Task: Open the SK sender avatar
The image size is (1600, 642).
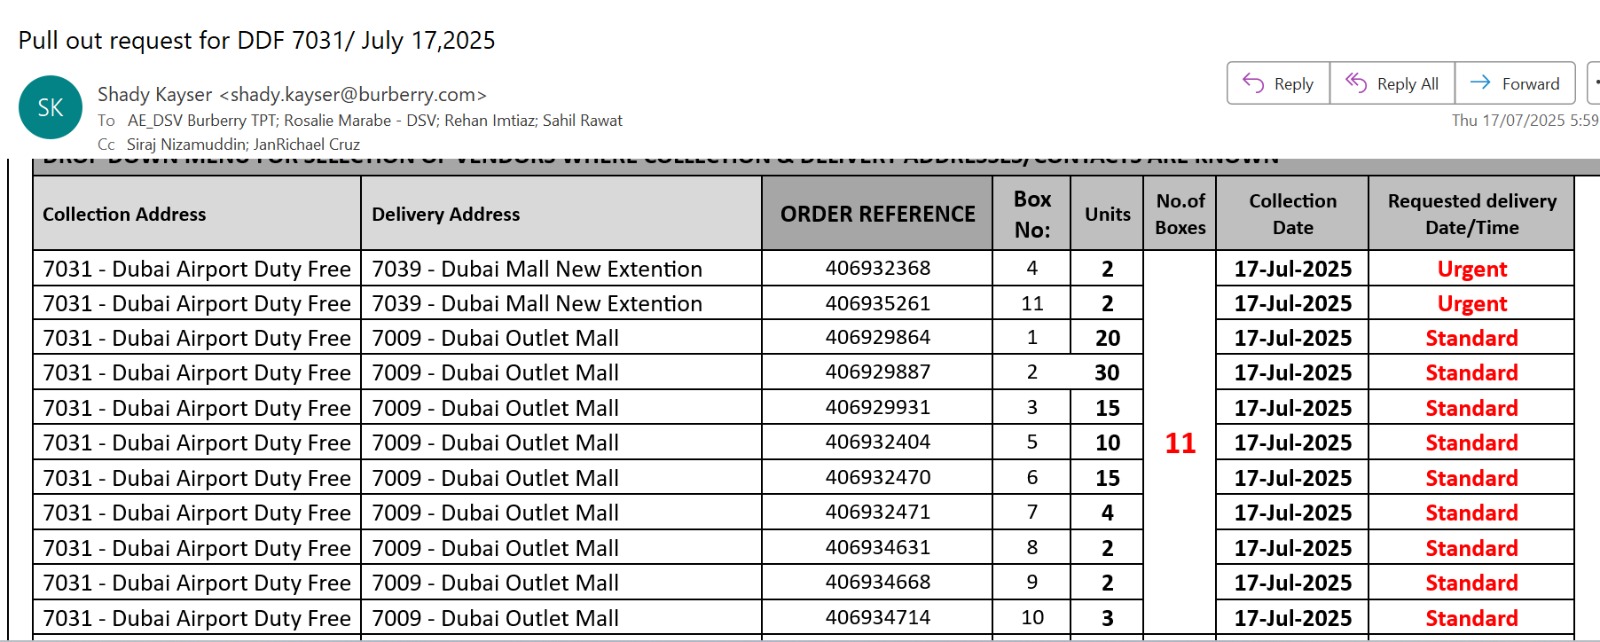Action: (x=50, y=107)
